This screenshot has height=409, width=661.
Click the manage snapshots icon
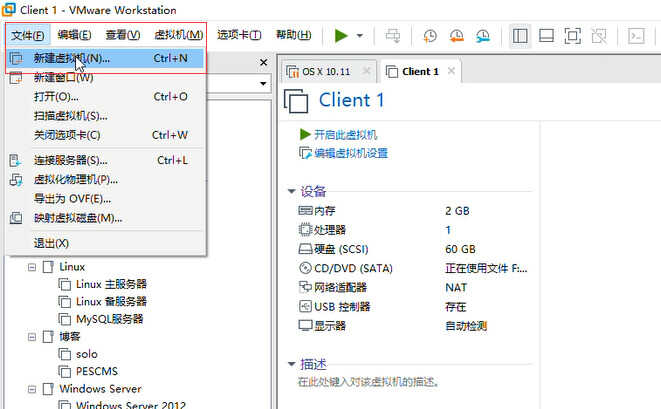[x=483, y=36]
